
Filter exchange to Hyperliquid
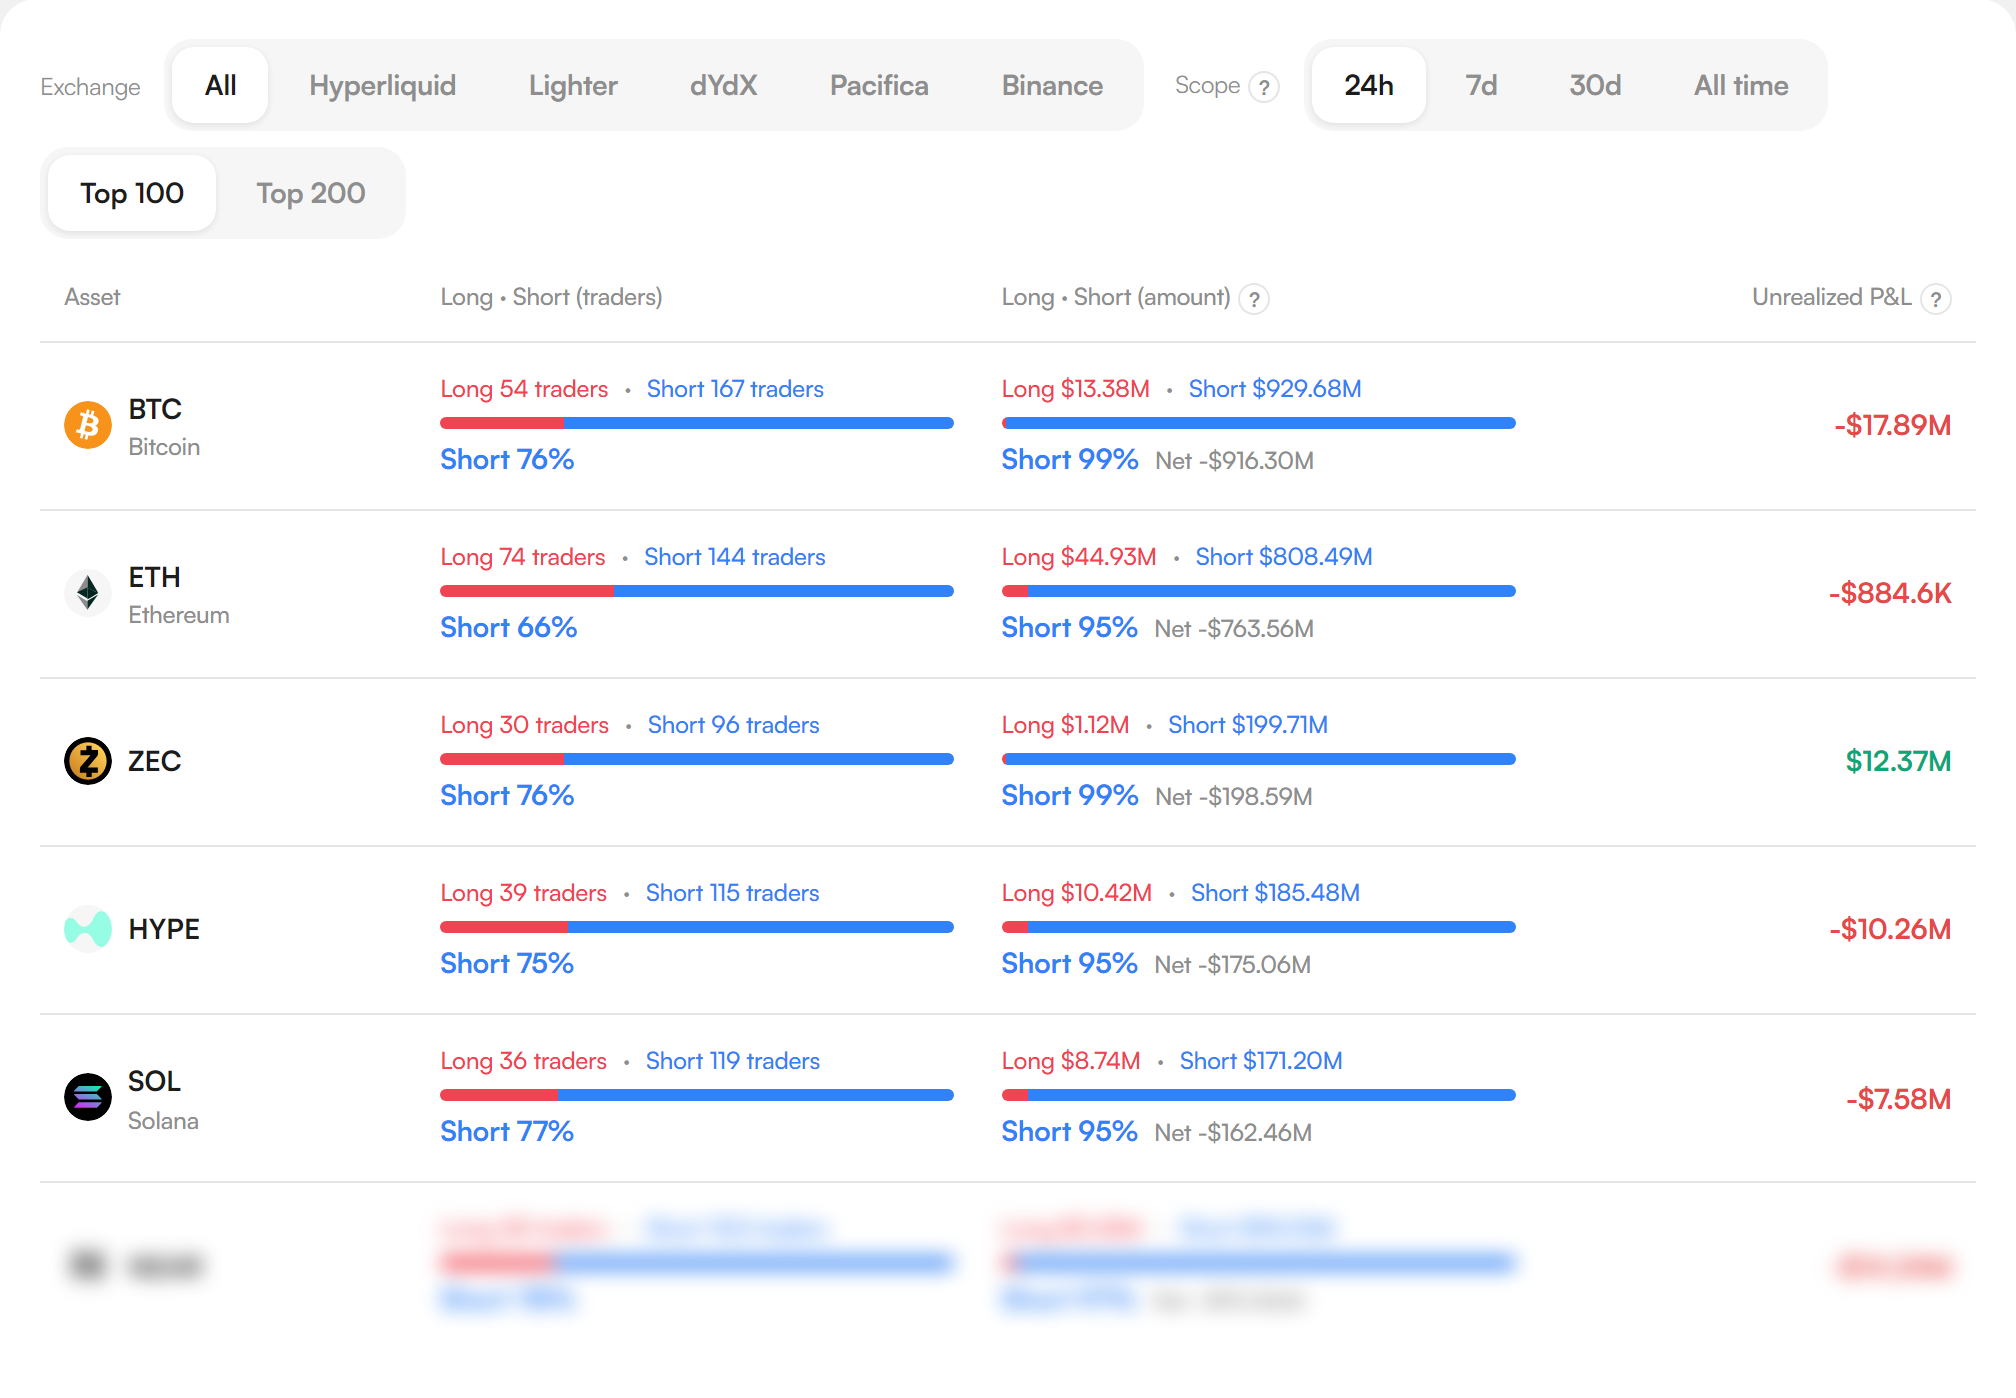coord(382,85)
